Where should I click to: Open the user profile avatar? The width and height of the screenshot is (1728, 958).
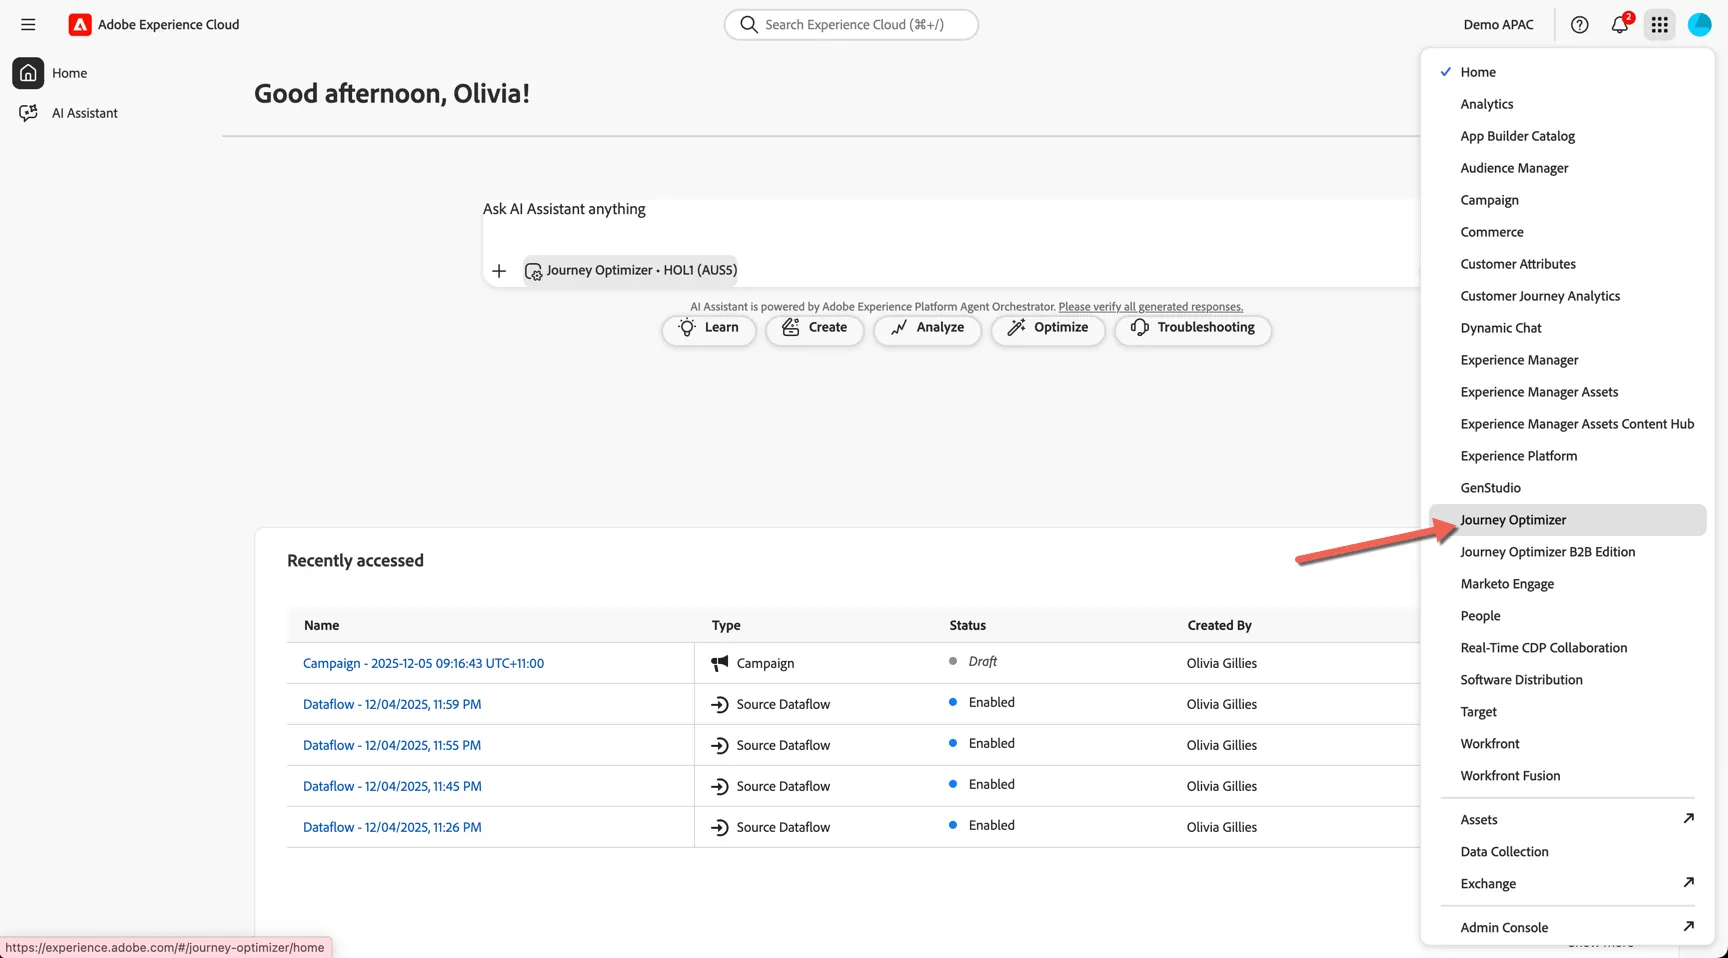click(1700, 25)
